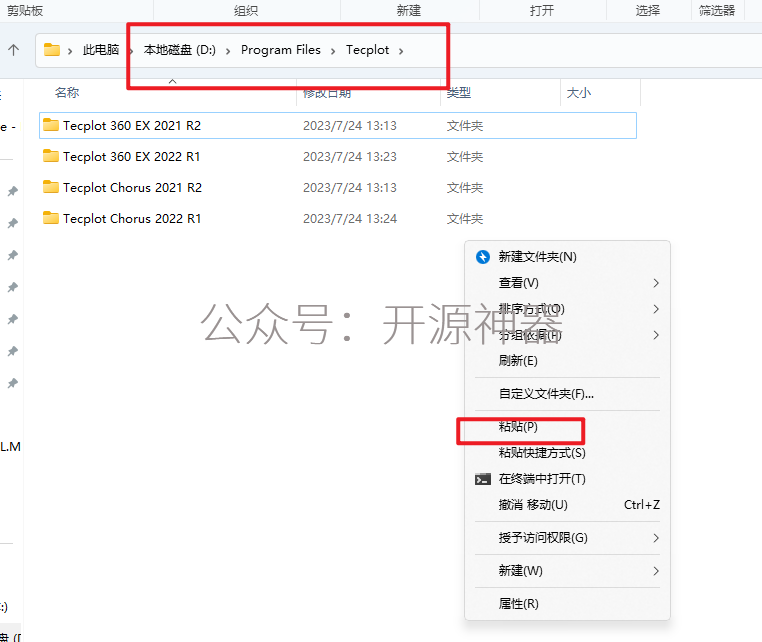This screenshot has height=642, width=762.
Task: Click pin icon level with 新建文件夹(N) entry
Action: click(13, 255)
